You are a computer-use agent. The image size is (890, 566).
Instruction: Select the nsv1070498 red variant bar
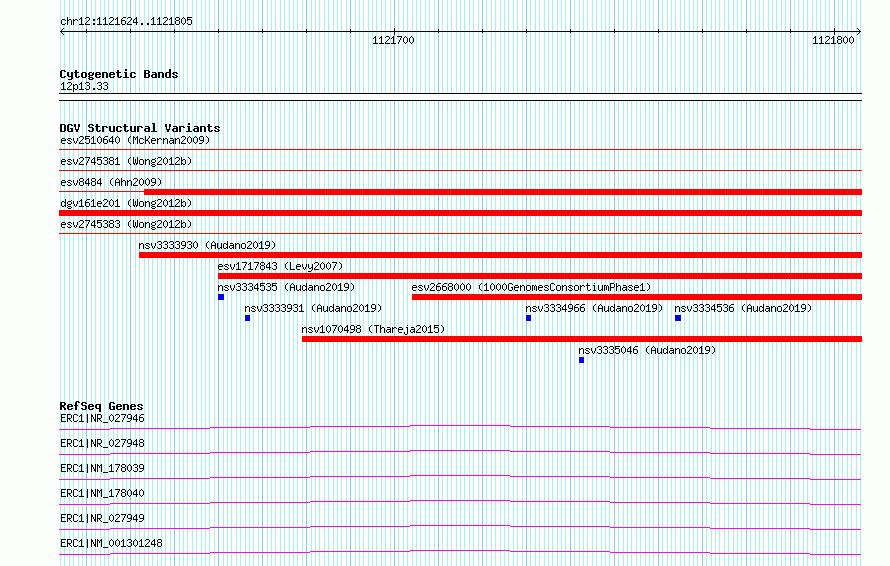click(x=582, y=339)
